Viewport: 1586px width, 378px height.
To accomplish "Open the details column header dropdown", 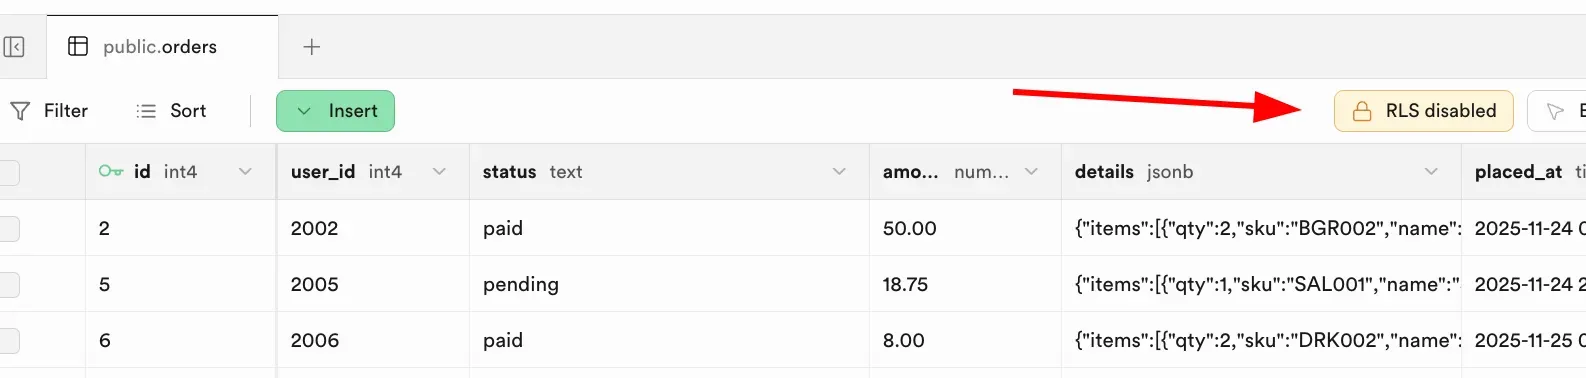I will (1431, 172).
